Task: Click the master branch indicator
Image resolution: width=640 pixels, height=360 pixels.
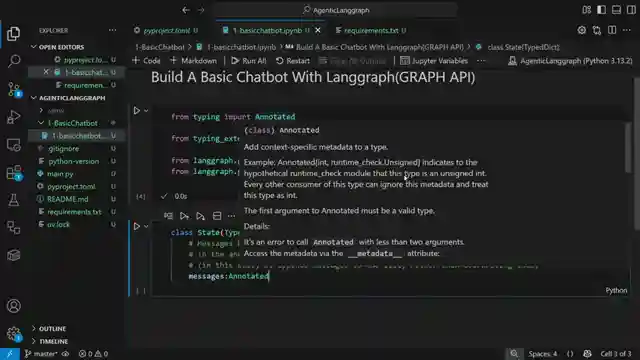Action: 41,354
